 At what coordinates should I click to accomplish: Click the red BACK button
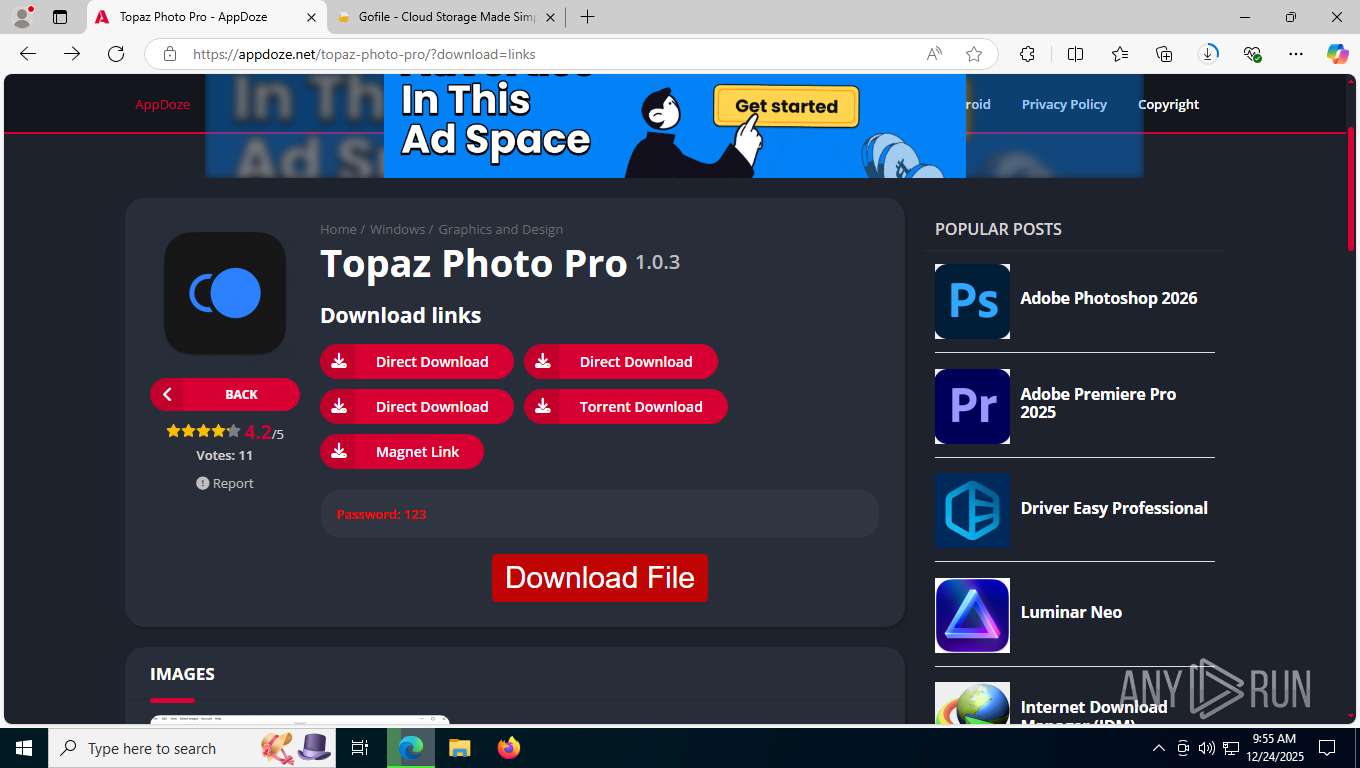point(225,394)
